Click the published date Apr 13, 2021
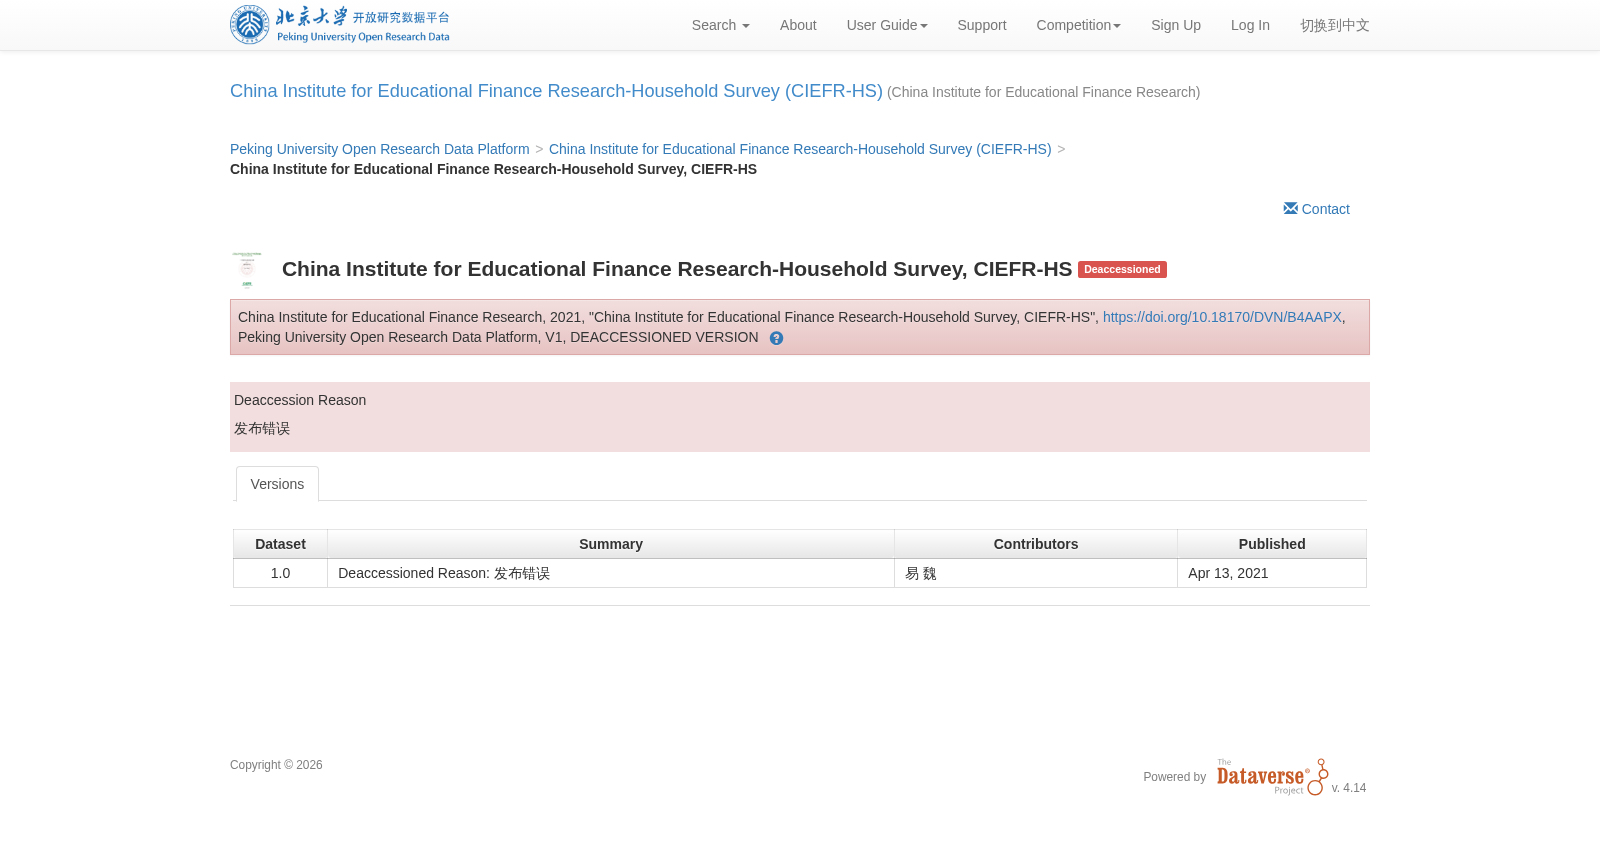The height and width of the screenshot is (857, 1600). coord(1228,573)
